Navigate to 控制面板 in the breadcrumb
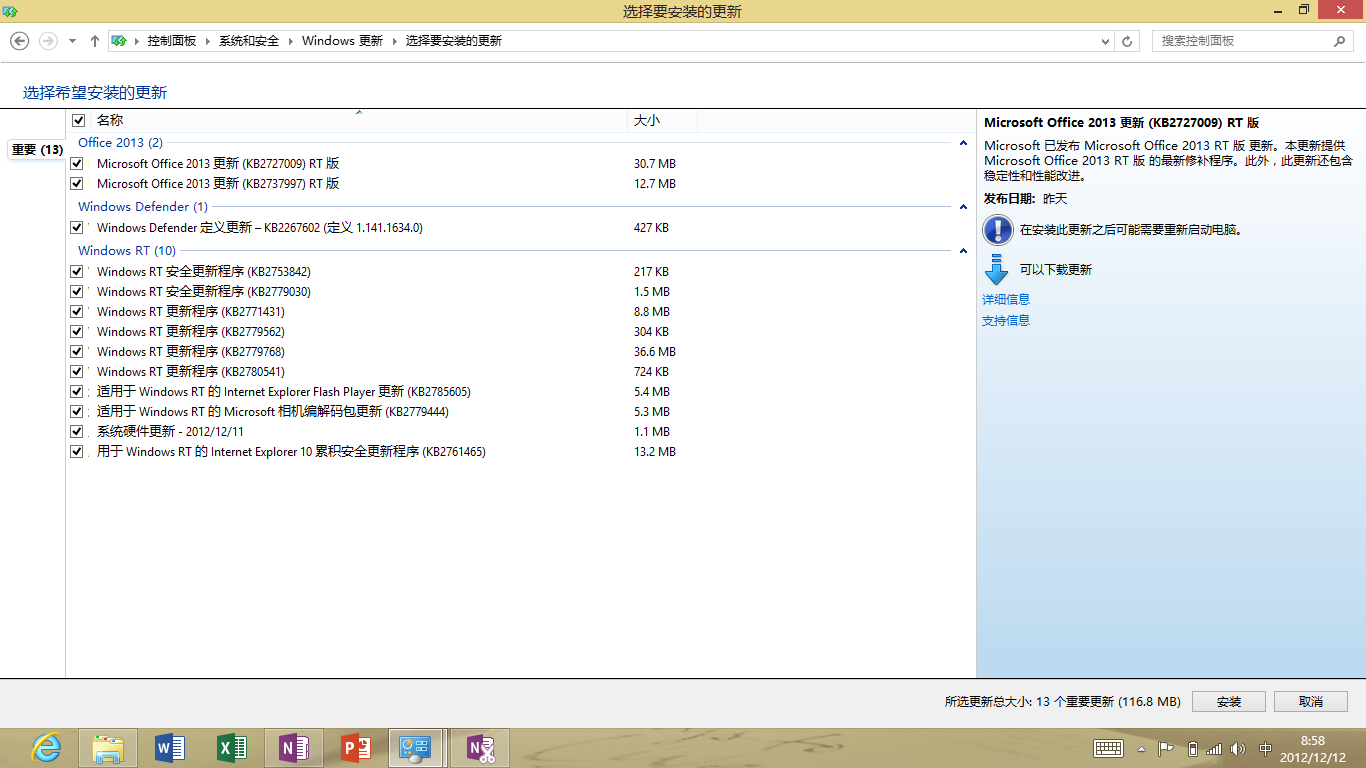This screenshot has width=1366, height=768. [x=172, y=41]
